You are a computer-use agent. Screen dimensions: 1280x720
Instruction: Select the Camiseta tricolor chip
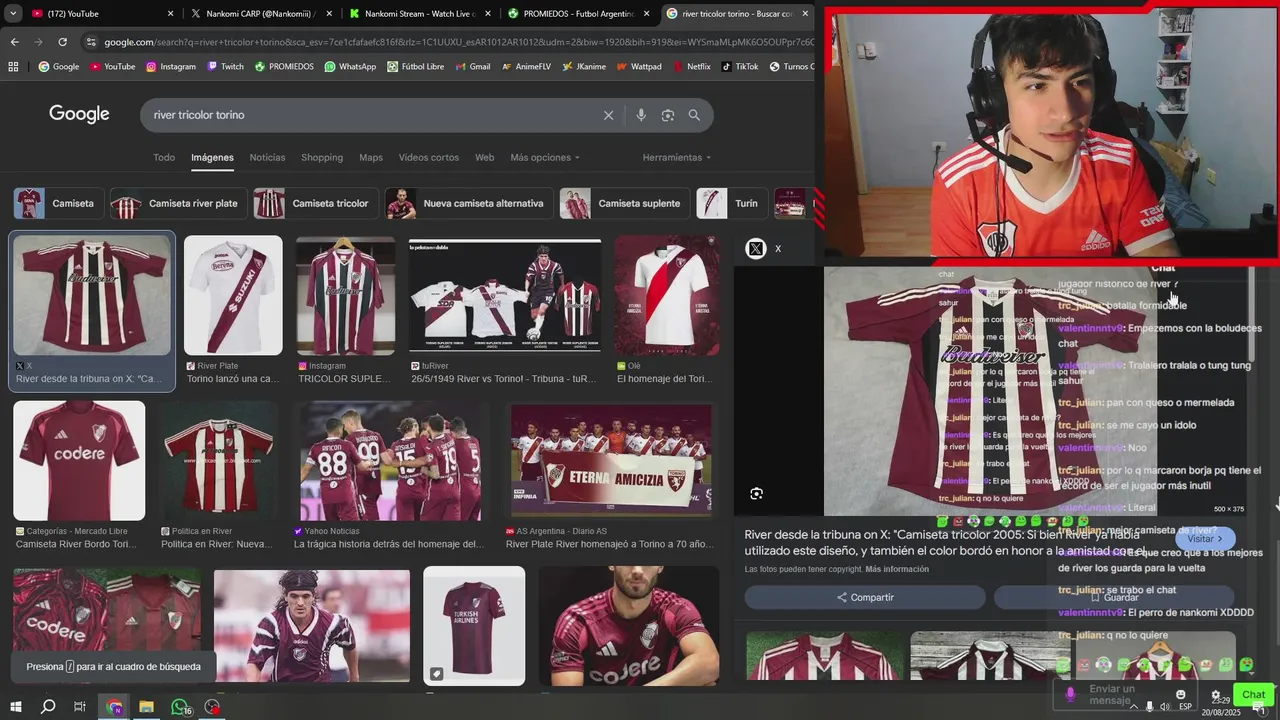pyautogui.click(x=316, y=203)
